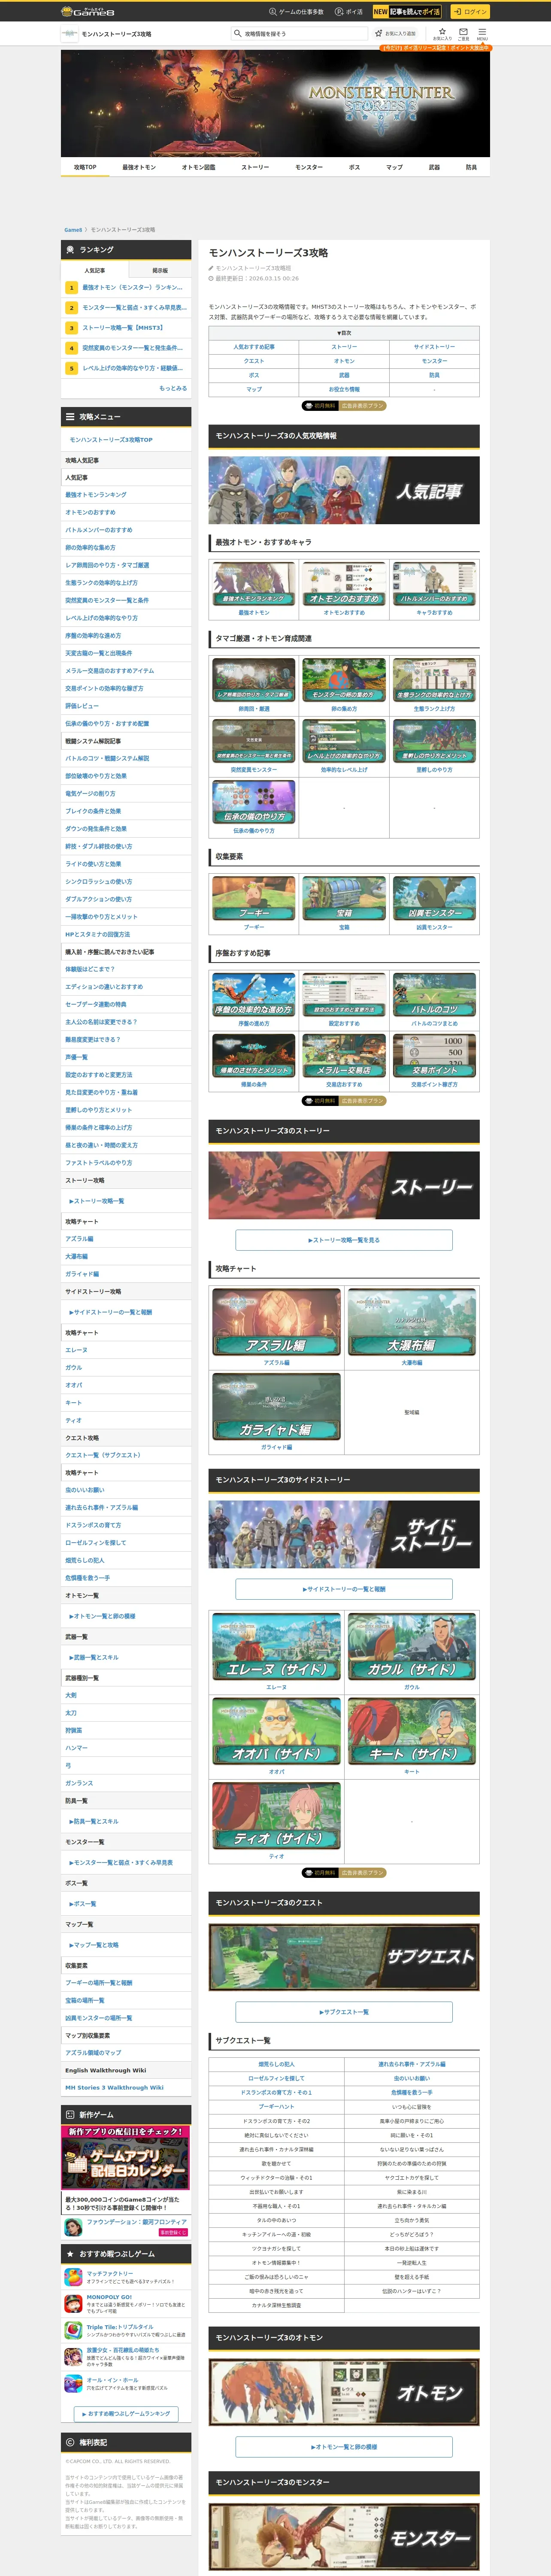This screenshot has height=2576, width=551.
Task: Click the おすすめ暇つぶしゲームランキング button
Action: [126, 2414]
